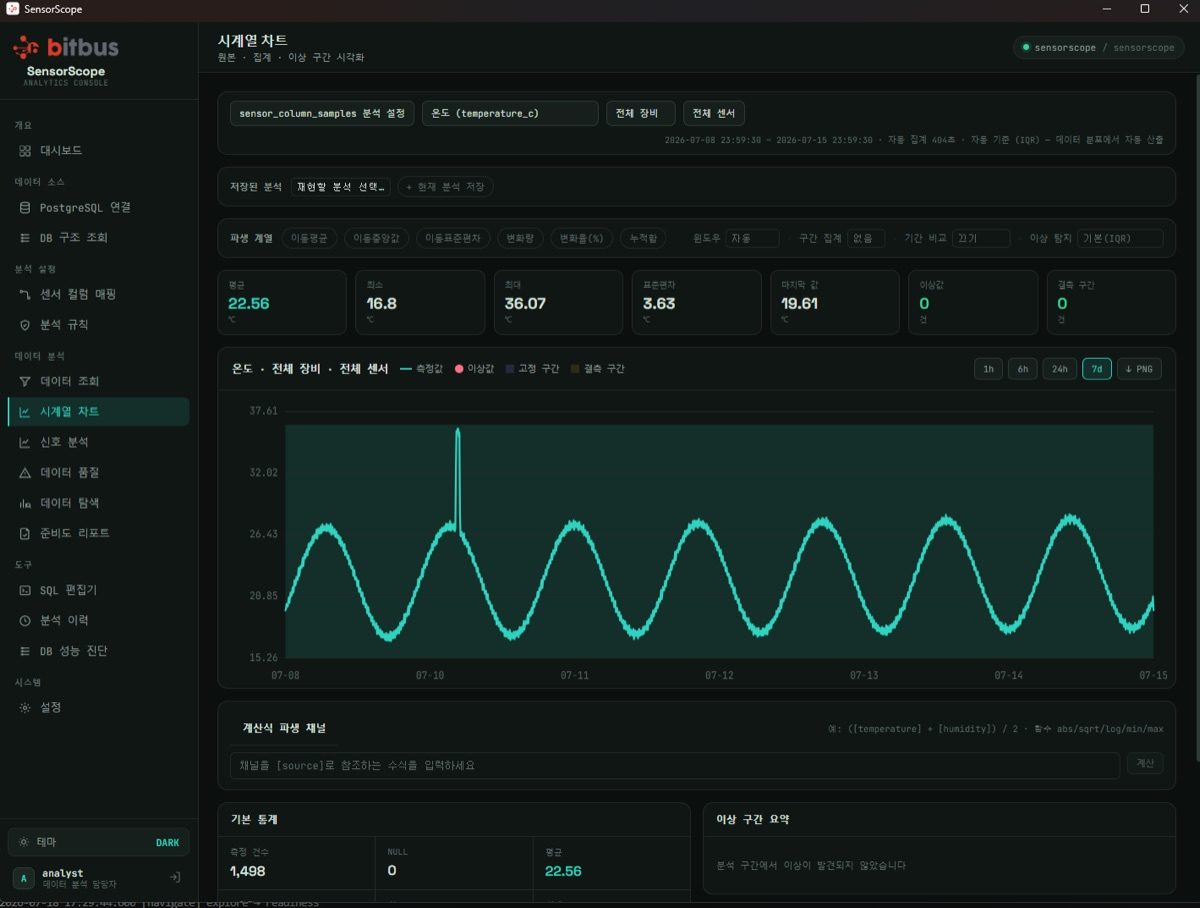Click the 데이터 품질 warning triangle icon
The height and width of the screenshot is (908, 1200).
(25, 473)
